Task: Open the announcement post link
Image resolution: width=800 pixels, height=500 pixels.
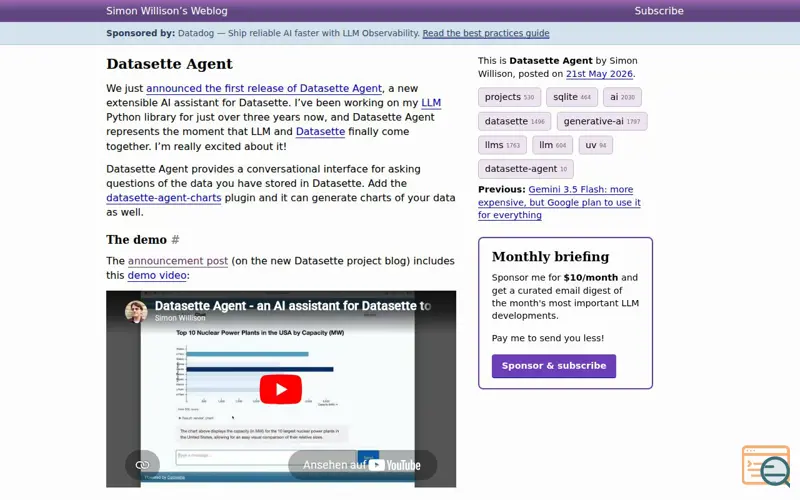Action: tap(178, 261)
